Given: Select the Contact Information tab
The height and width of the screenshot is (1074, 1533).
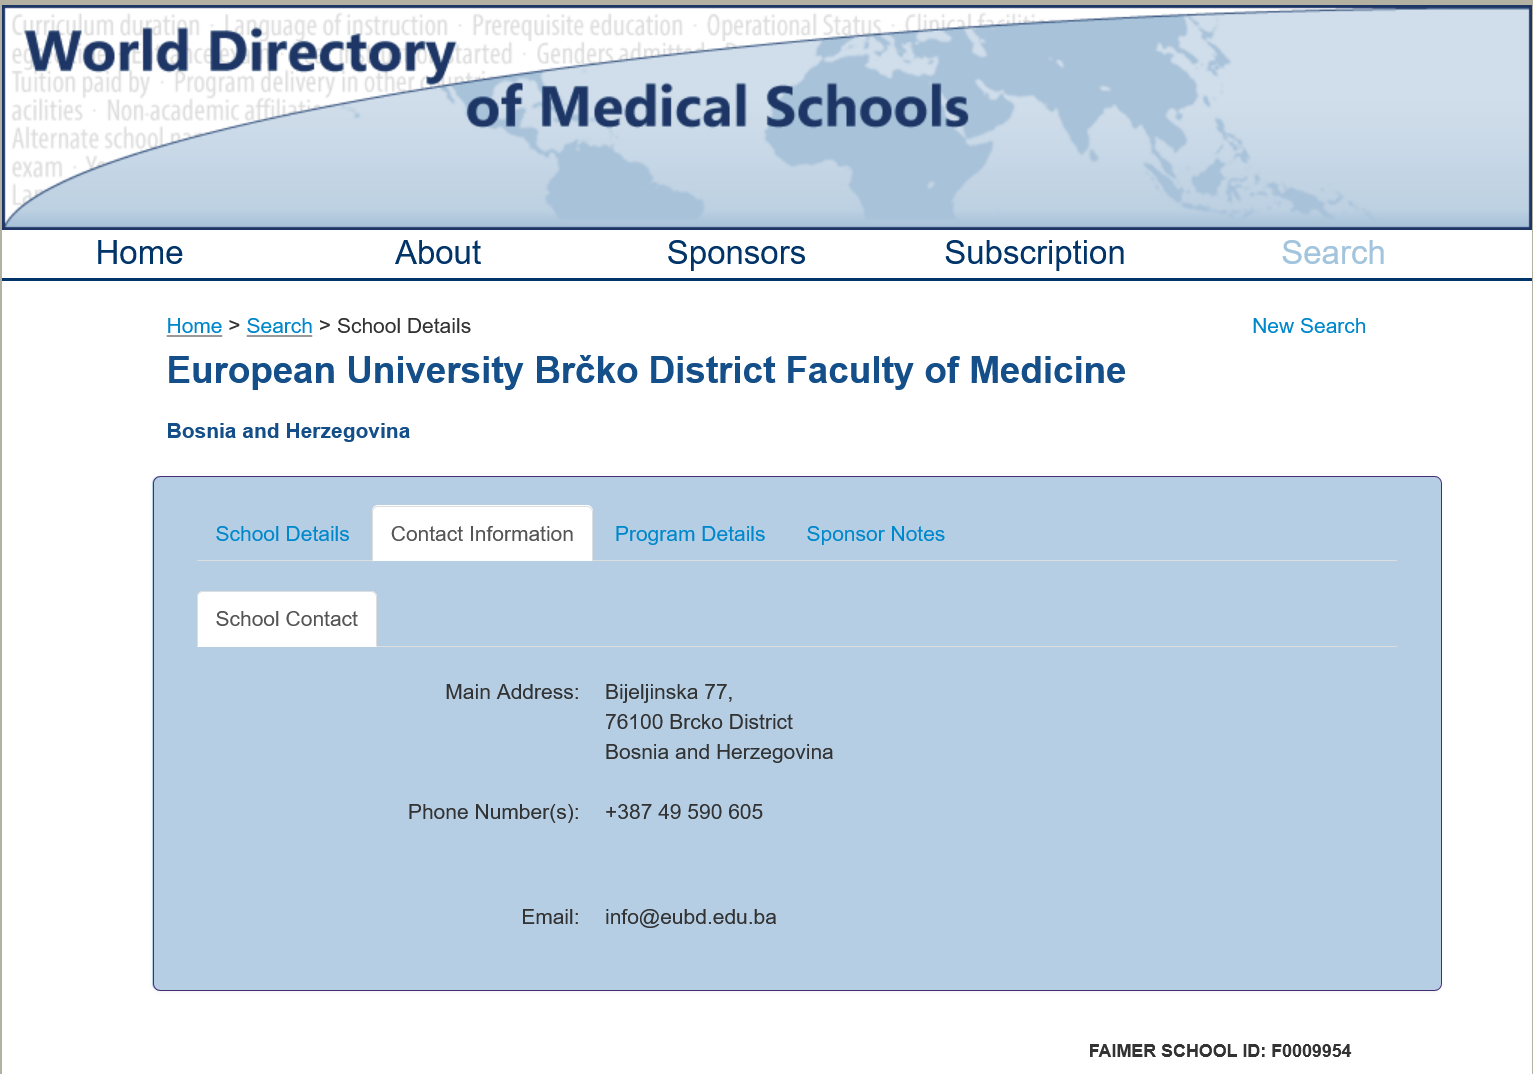Looking at the screenshot, I should click(x=482, y=534).
